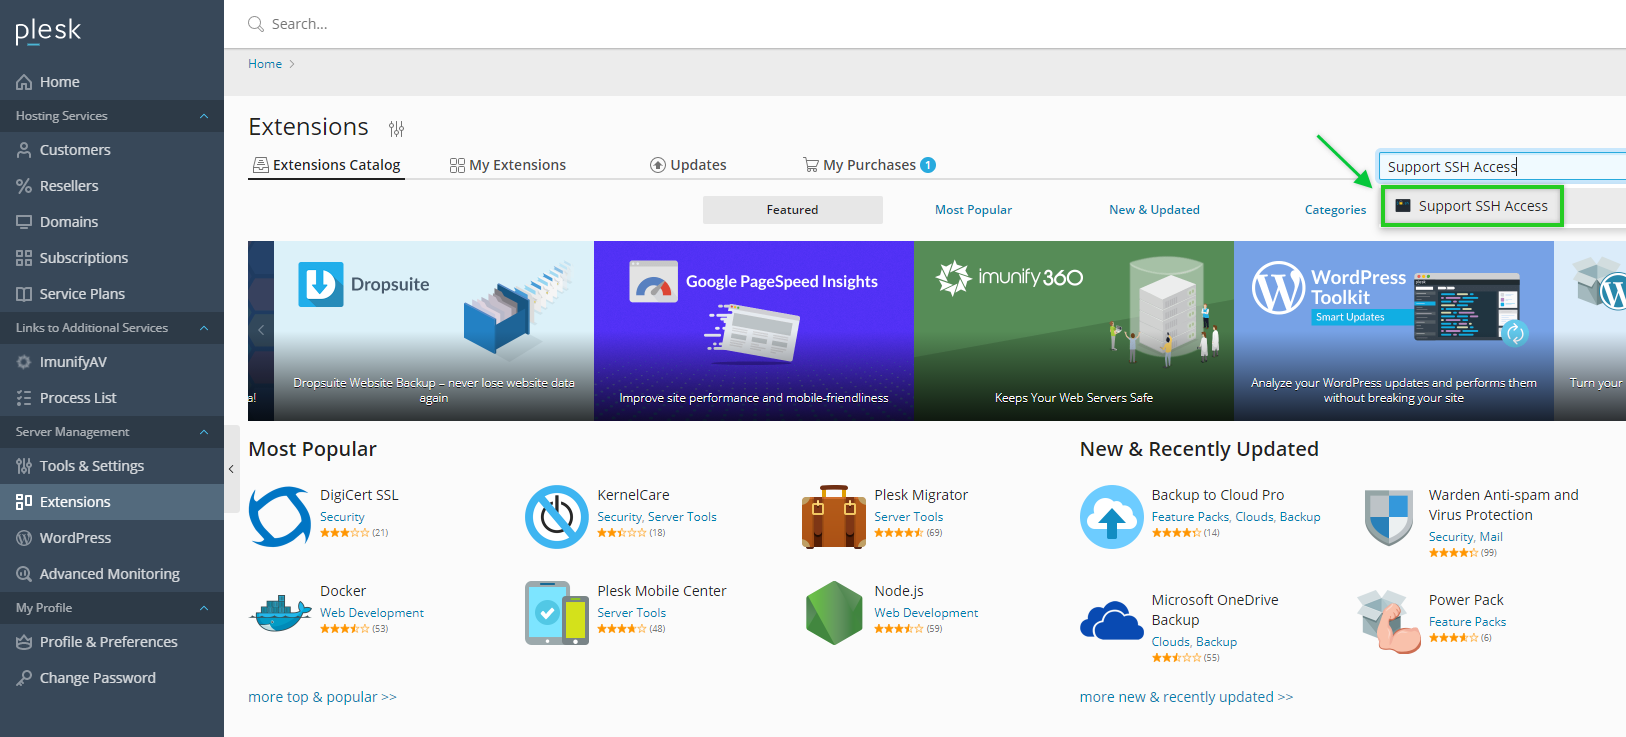The image size is (1626, 737).
Task: Click the Docker whale icon
Action: pos(280,613)
